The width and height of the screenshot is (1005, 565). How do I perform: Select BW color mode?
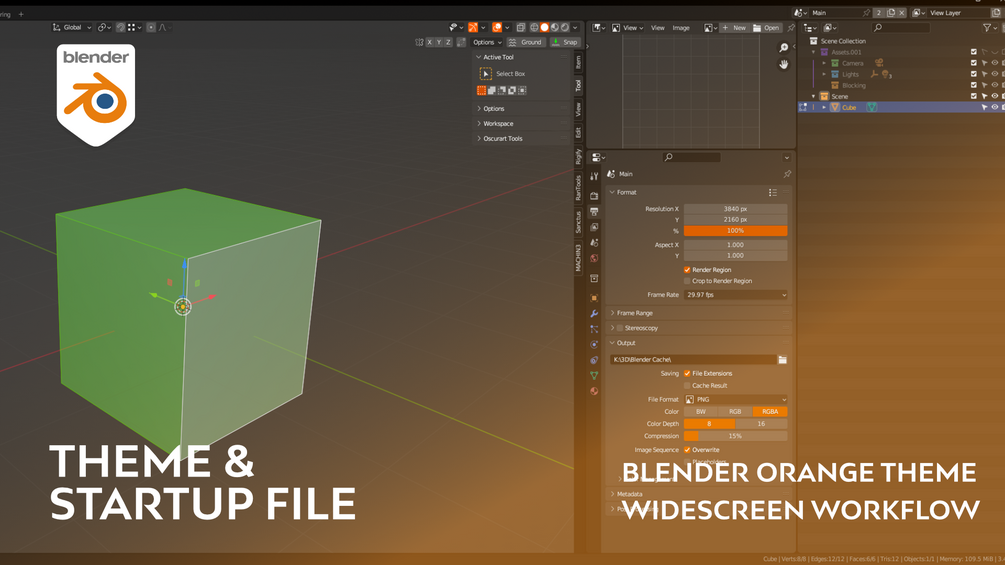click(701, 411)
